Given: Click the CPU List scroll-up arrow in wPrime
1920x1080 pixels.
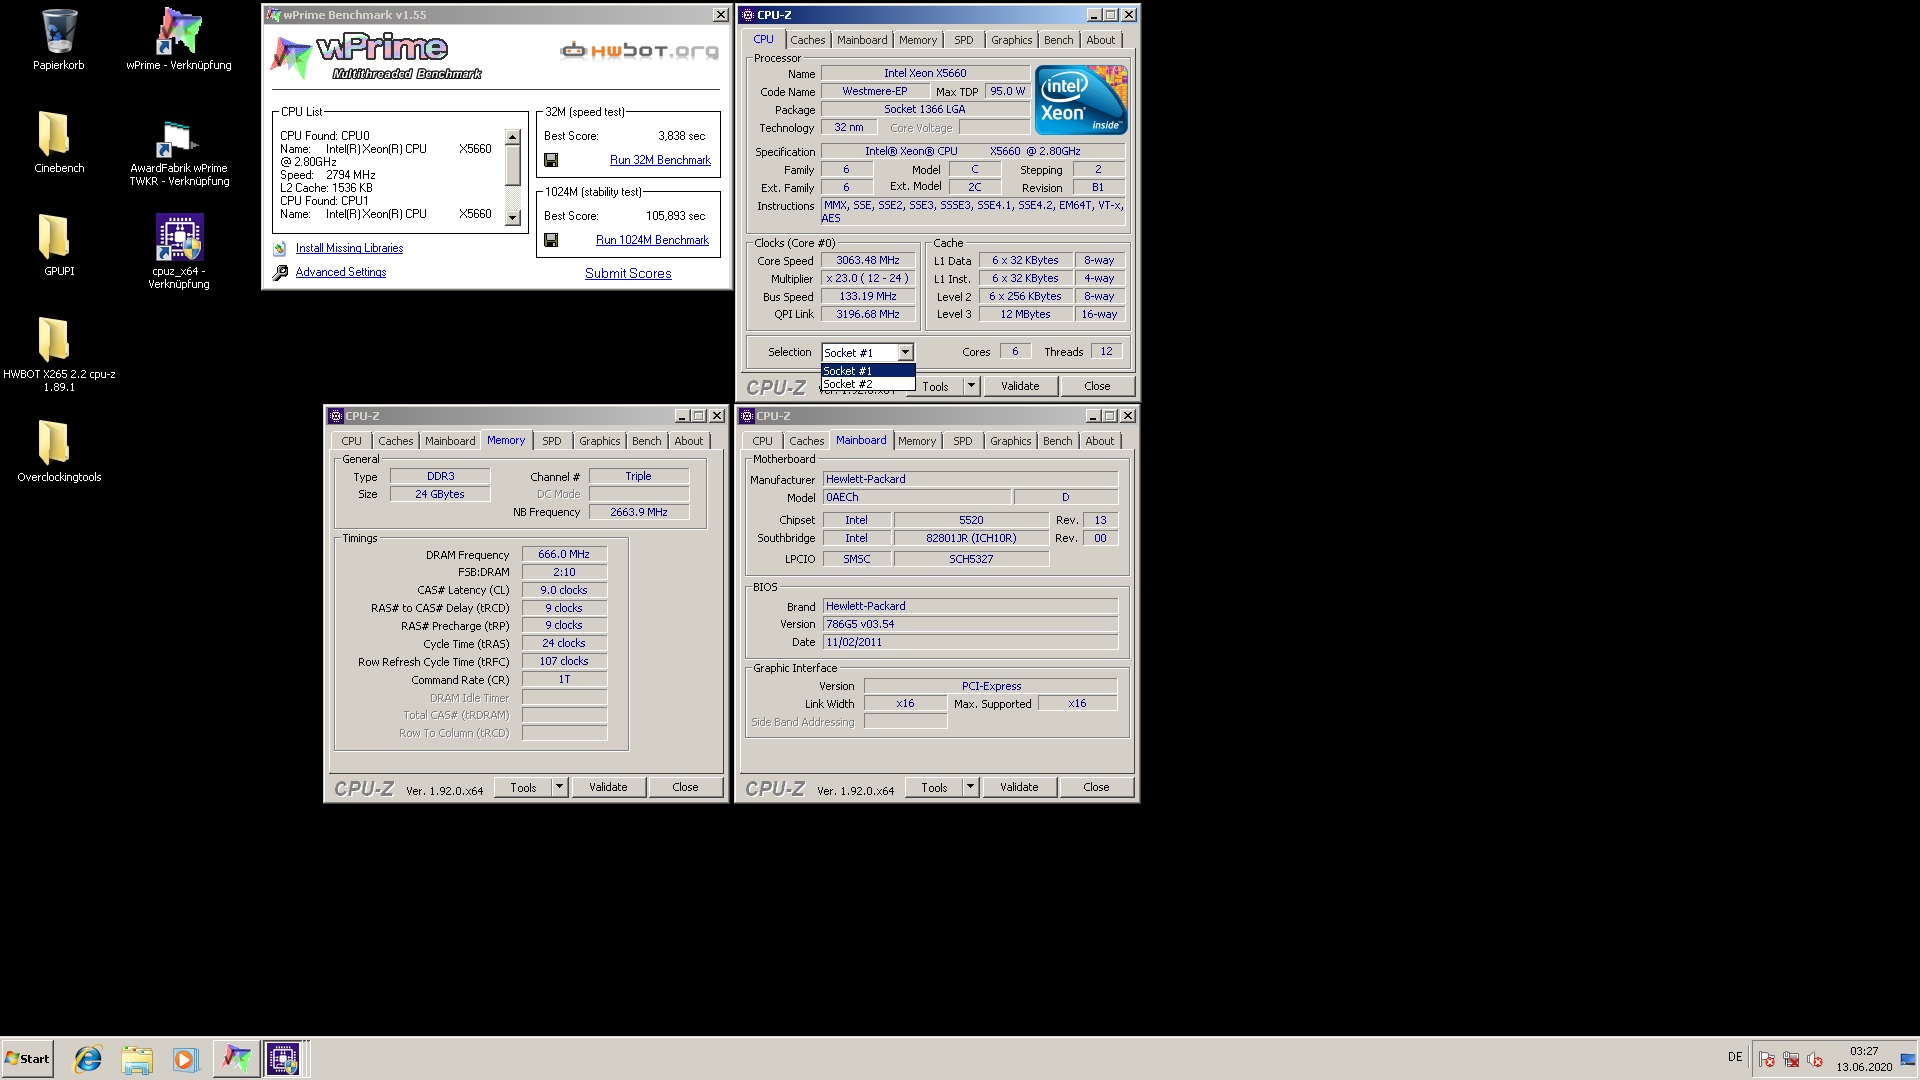Looking at the screenshot, I should point(513,137).
